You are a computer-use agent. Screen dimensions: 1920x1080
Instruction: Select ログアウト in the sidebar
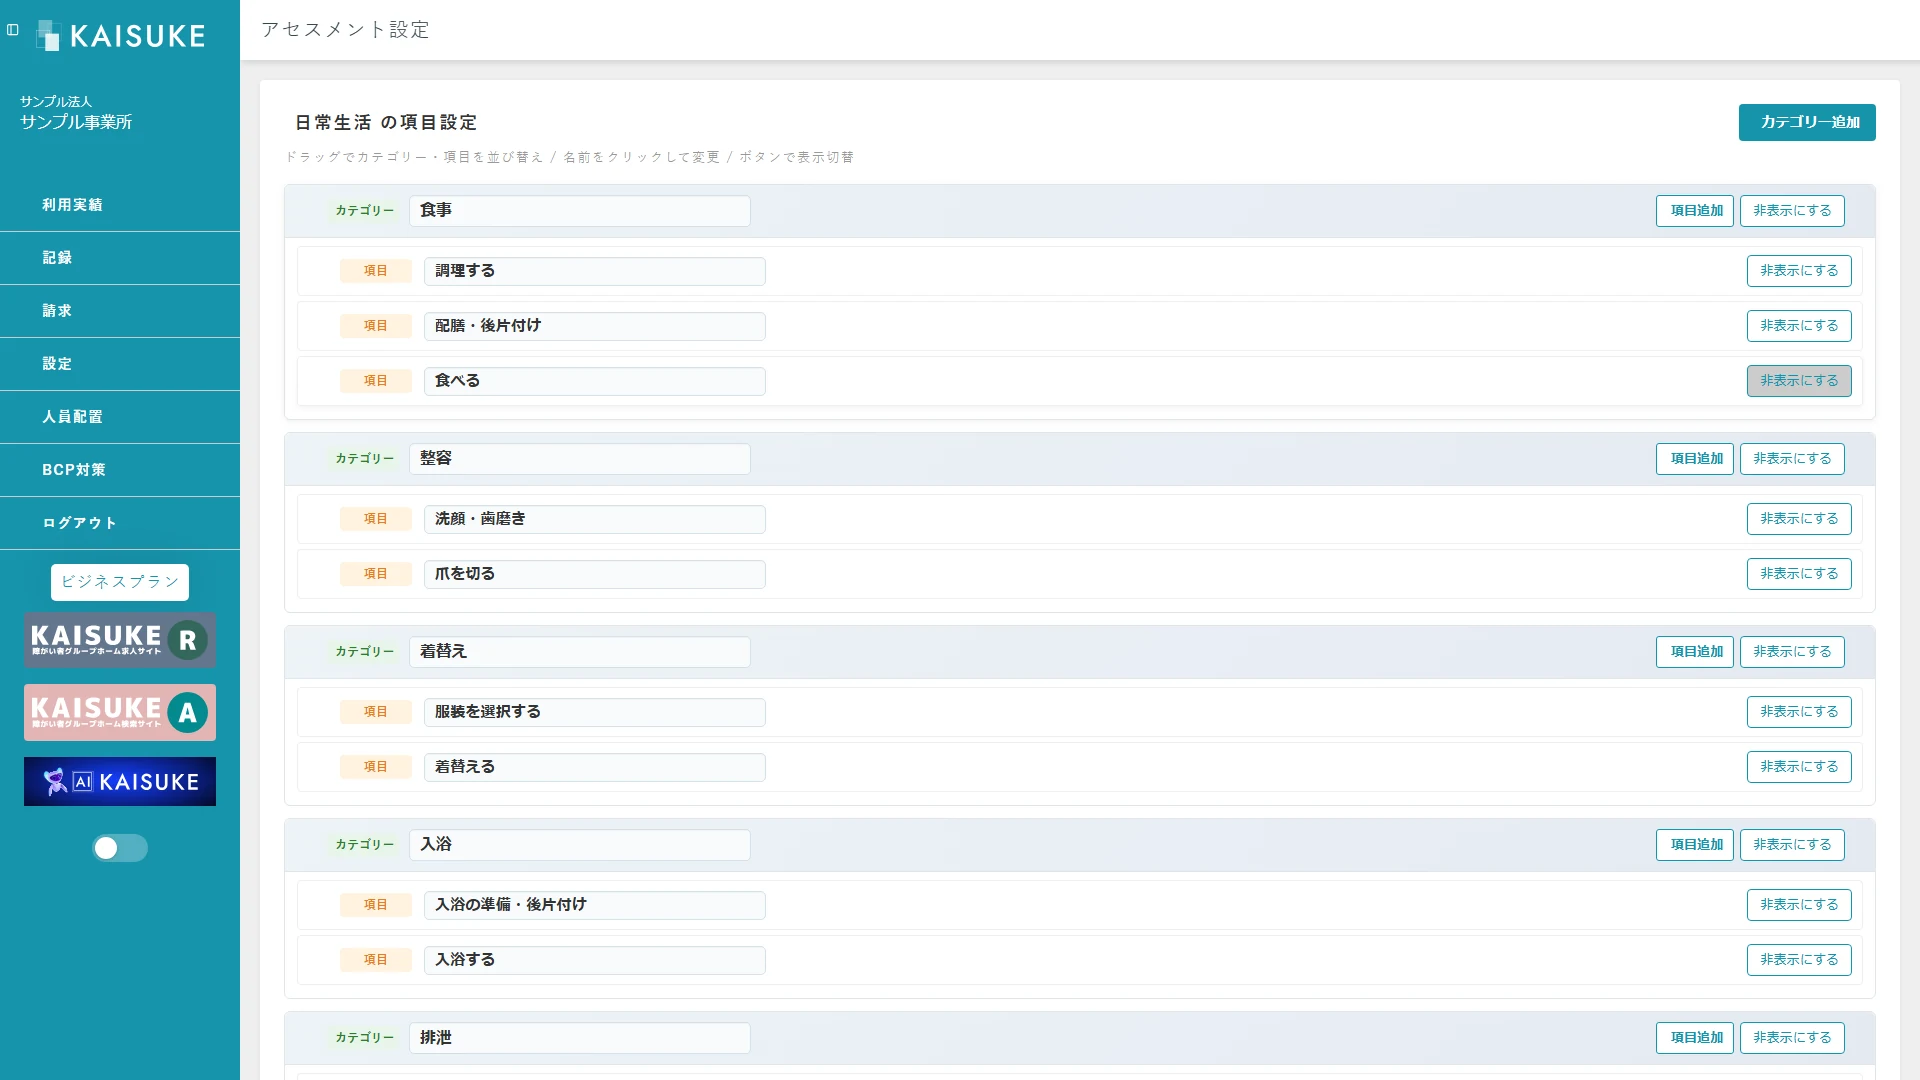click(x=120, y=523)
